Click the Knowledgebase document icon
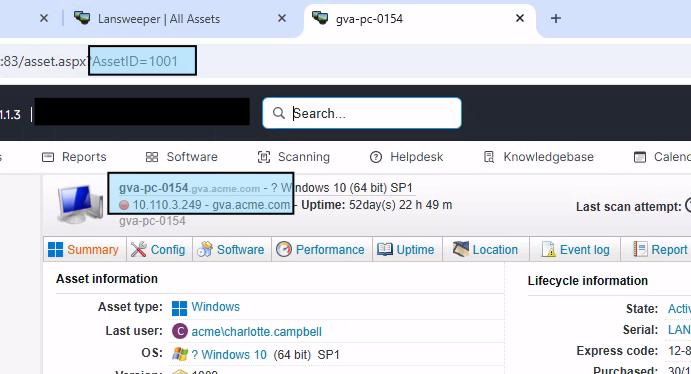The height and width of the screenshot is (374, 691). coord(489,157)
